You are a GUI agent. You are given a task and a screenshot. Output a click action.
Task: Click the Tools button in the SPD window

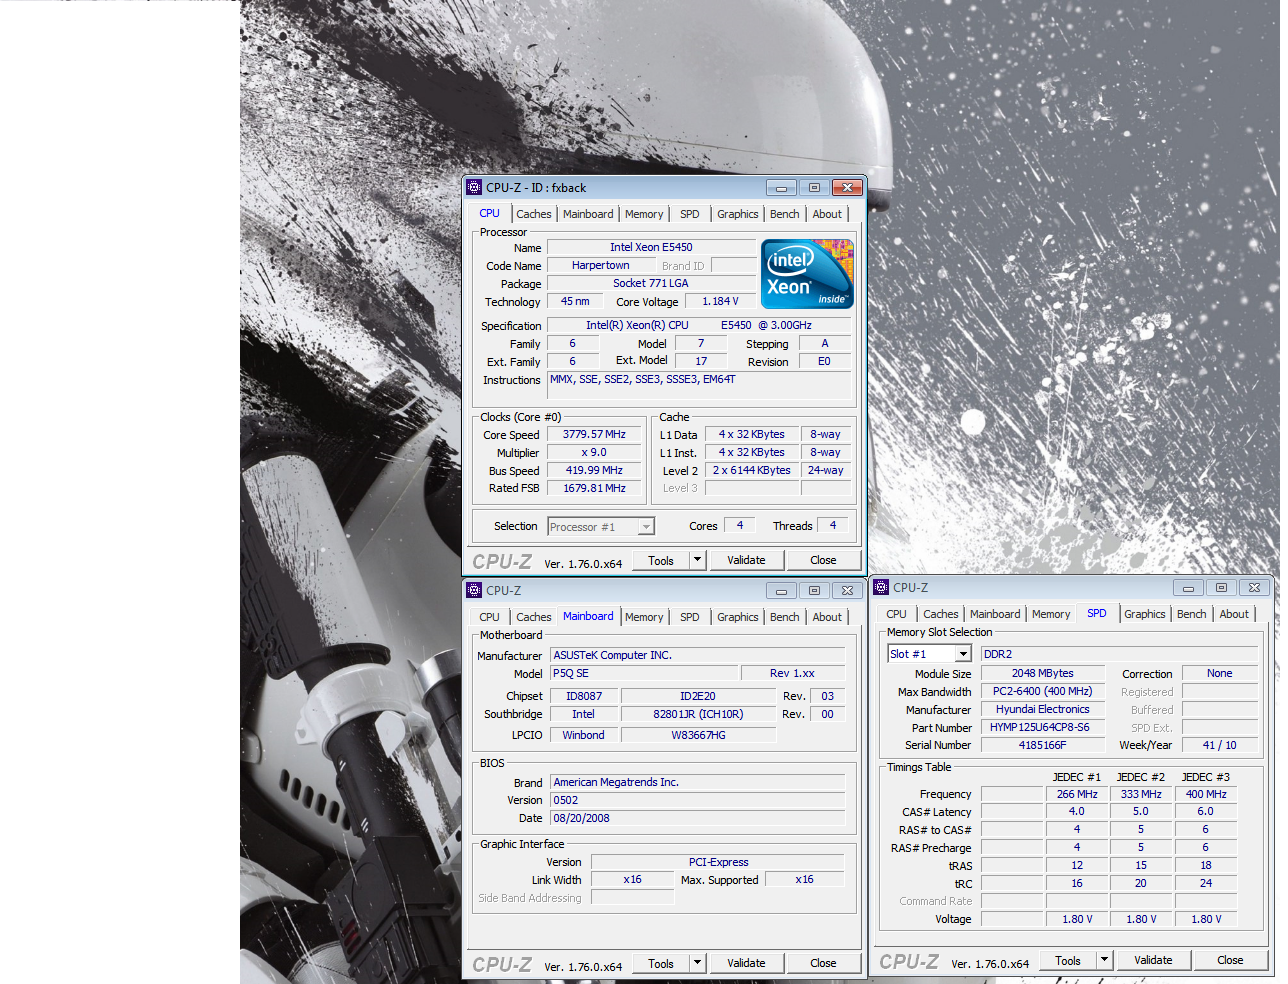pyautogui.click(x=1068, y=960)
